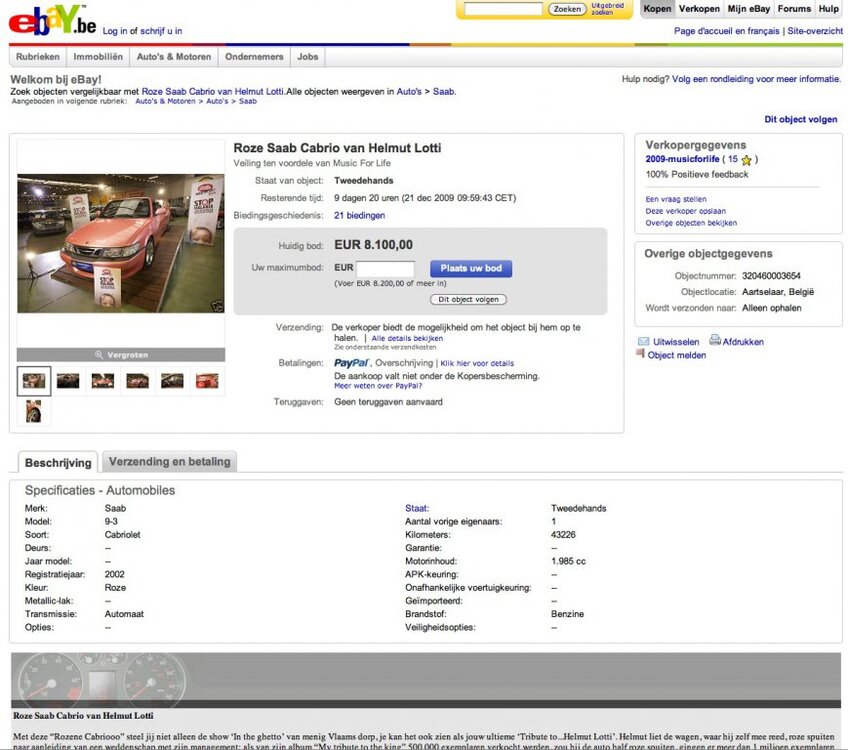Click the seller feedback score 15

[x=733, y=159]
